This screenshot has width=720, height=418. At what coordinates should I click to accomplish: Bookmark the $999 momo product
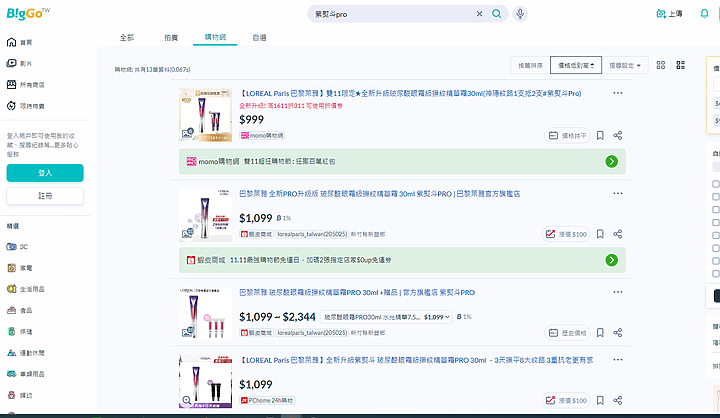(600, 136)
